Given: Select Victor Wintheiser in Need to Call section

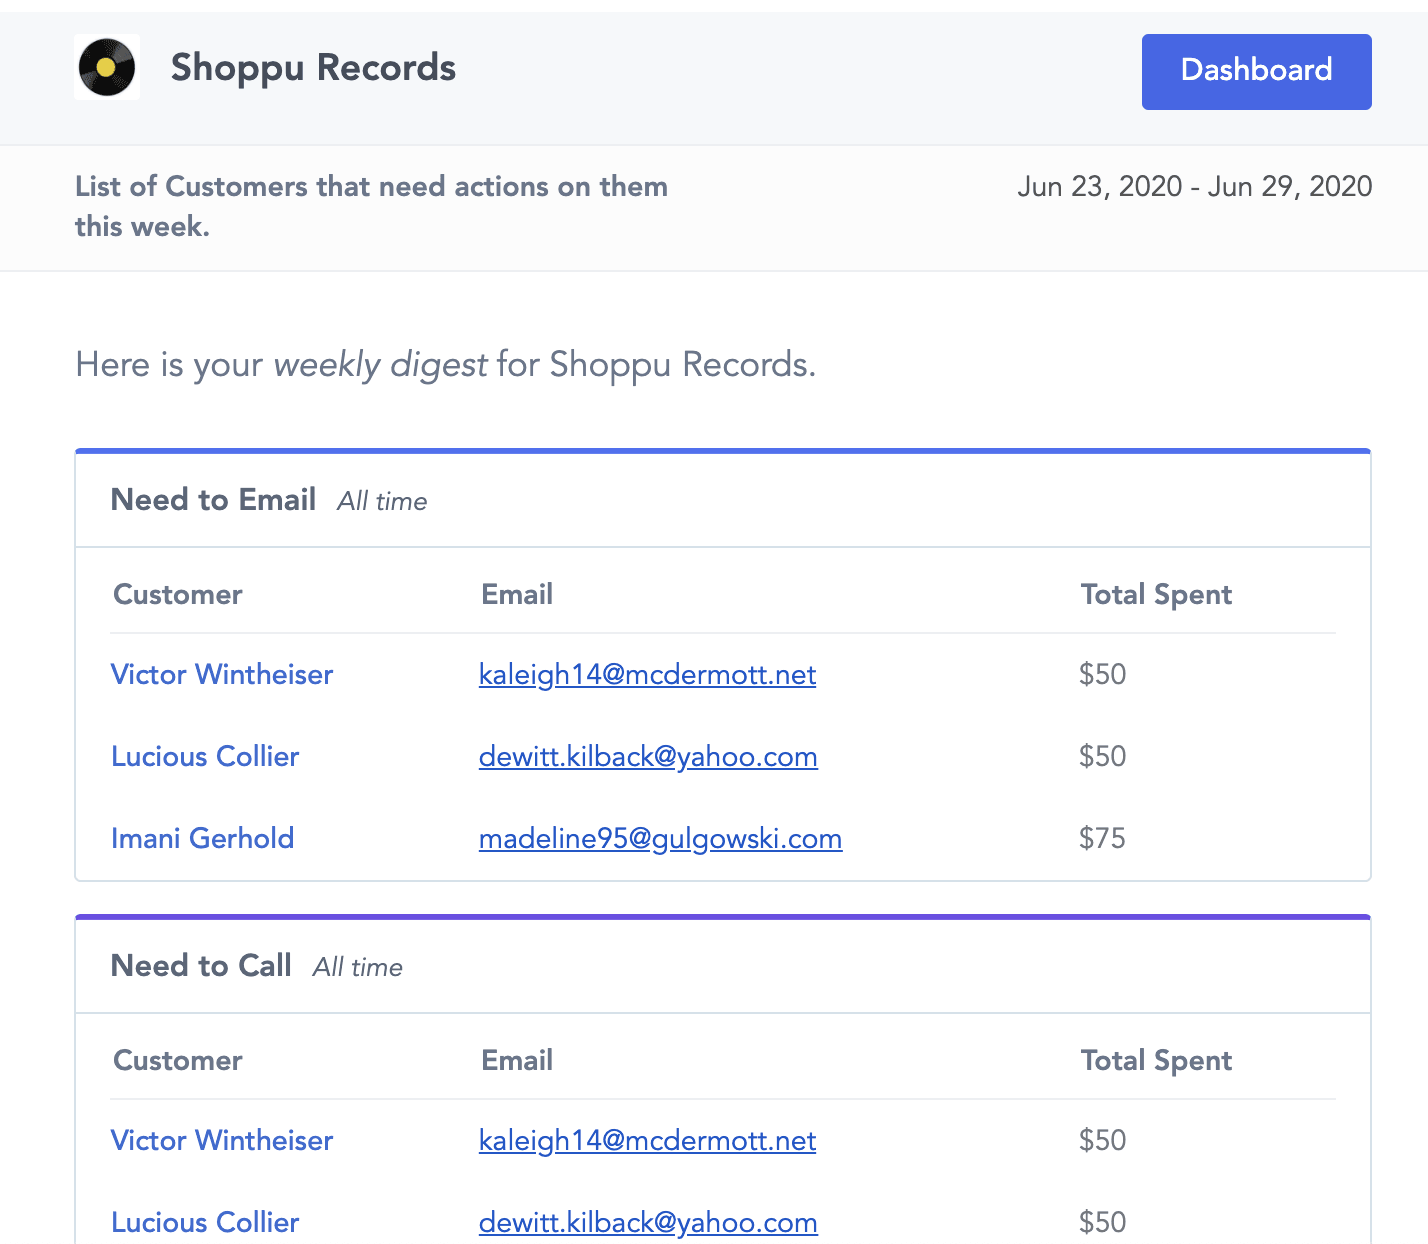Looking at the screenshot, I should [x=222, y=1141].
